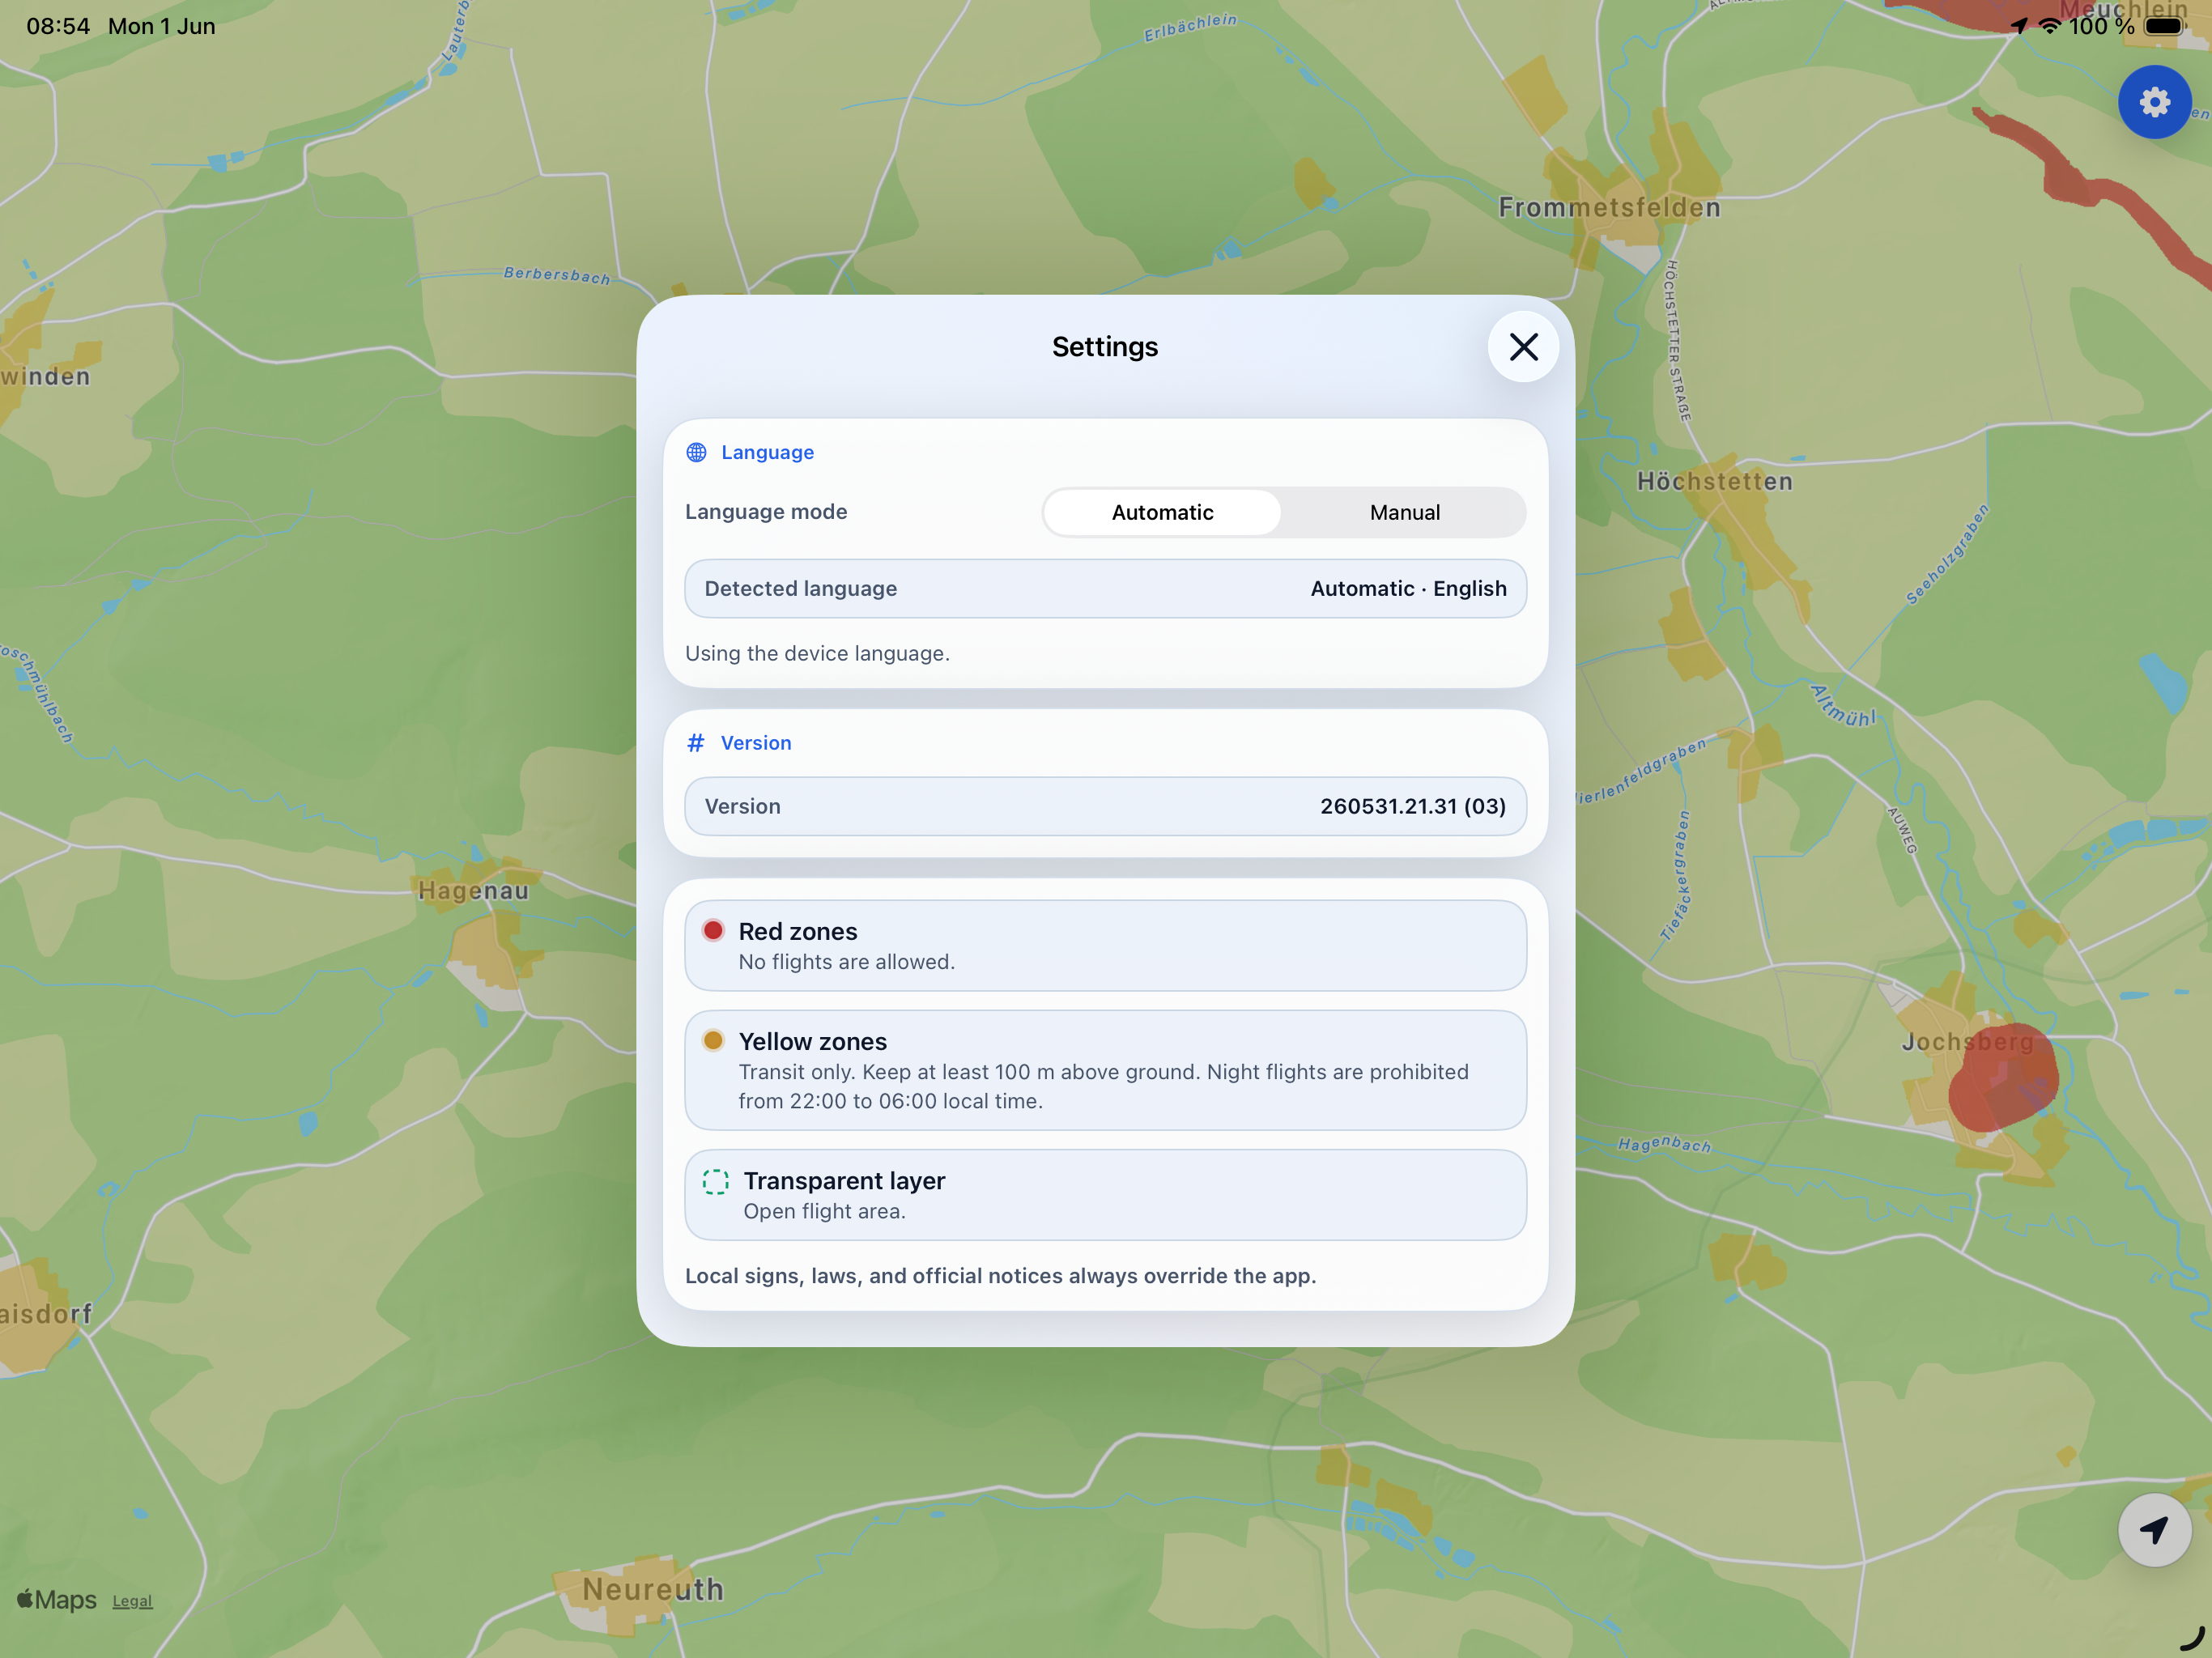Click the Wi-Fi icon in status bar
Image resolution: width=2212 pixels, height=1658 pixels.
[2050, 26]
